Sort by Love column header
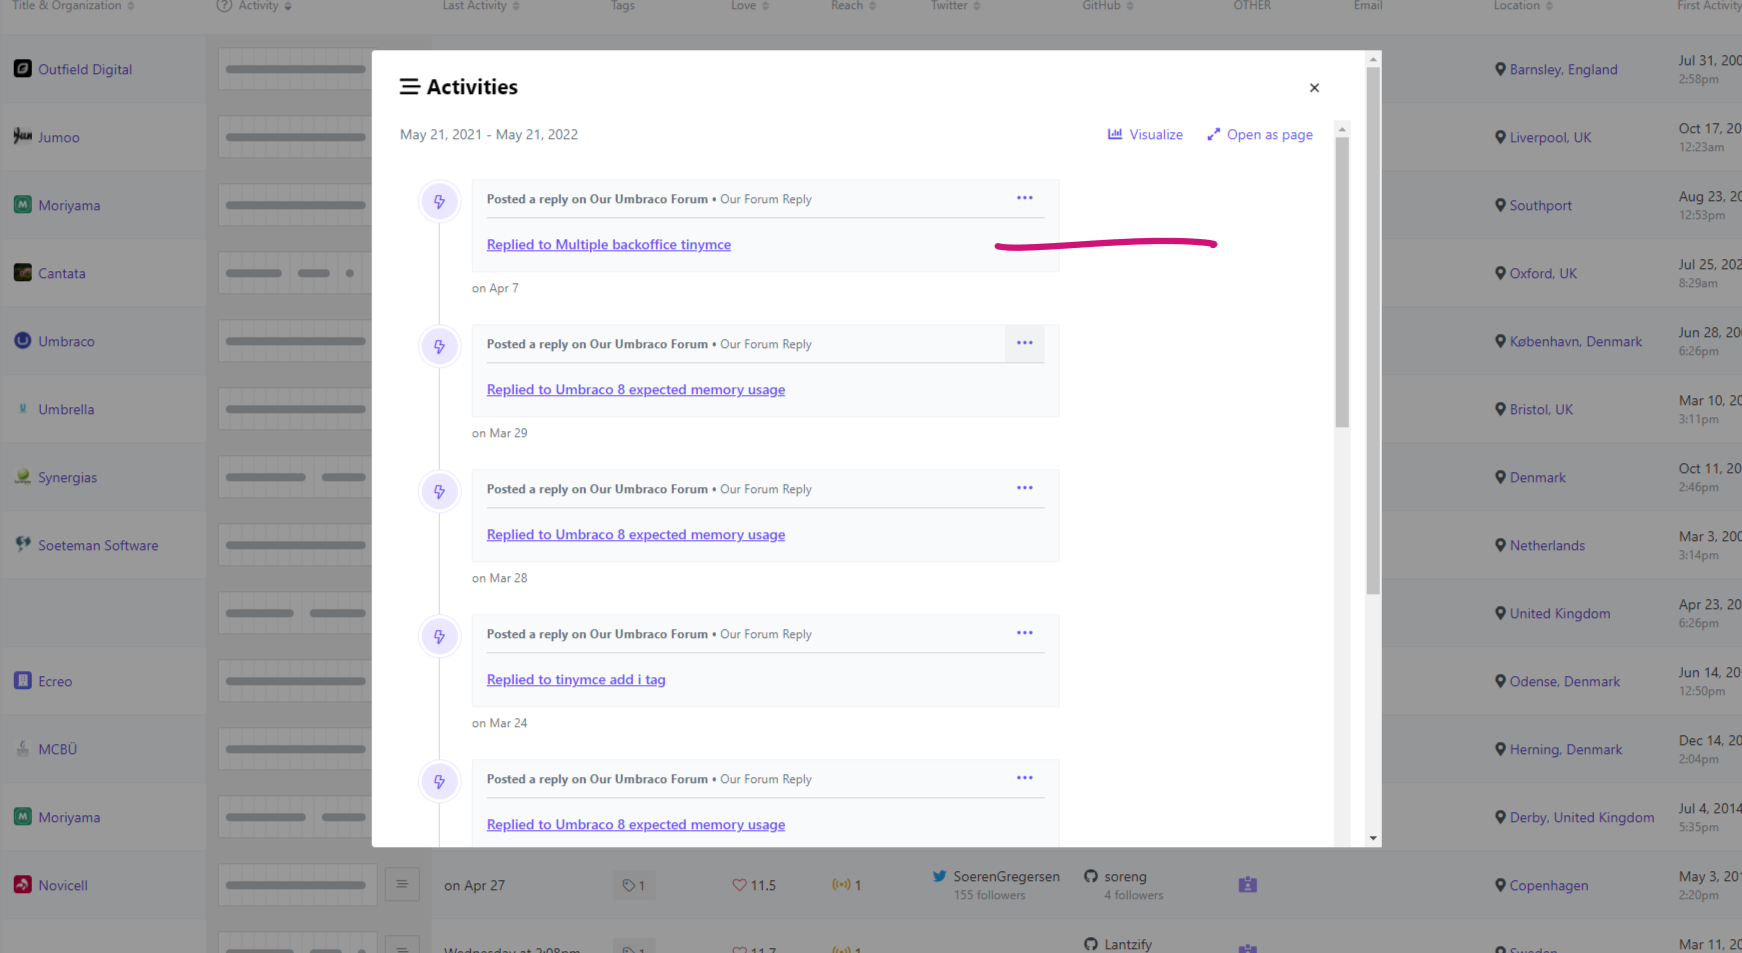 click(x=750, y=6)
